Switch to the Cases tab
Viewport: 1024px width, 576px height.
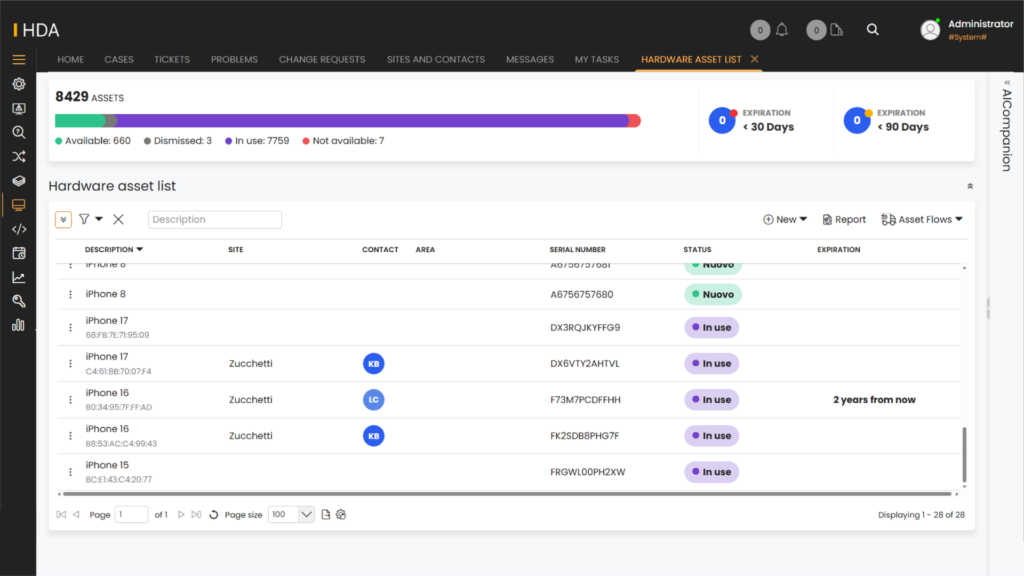[119, 59]
